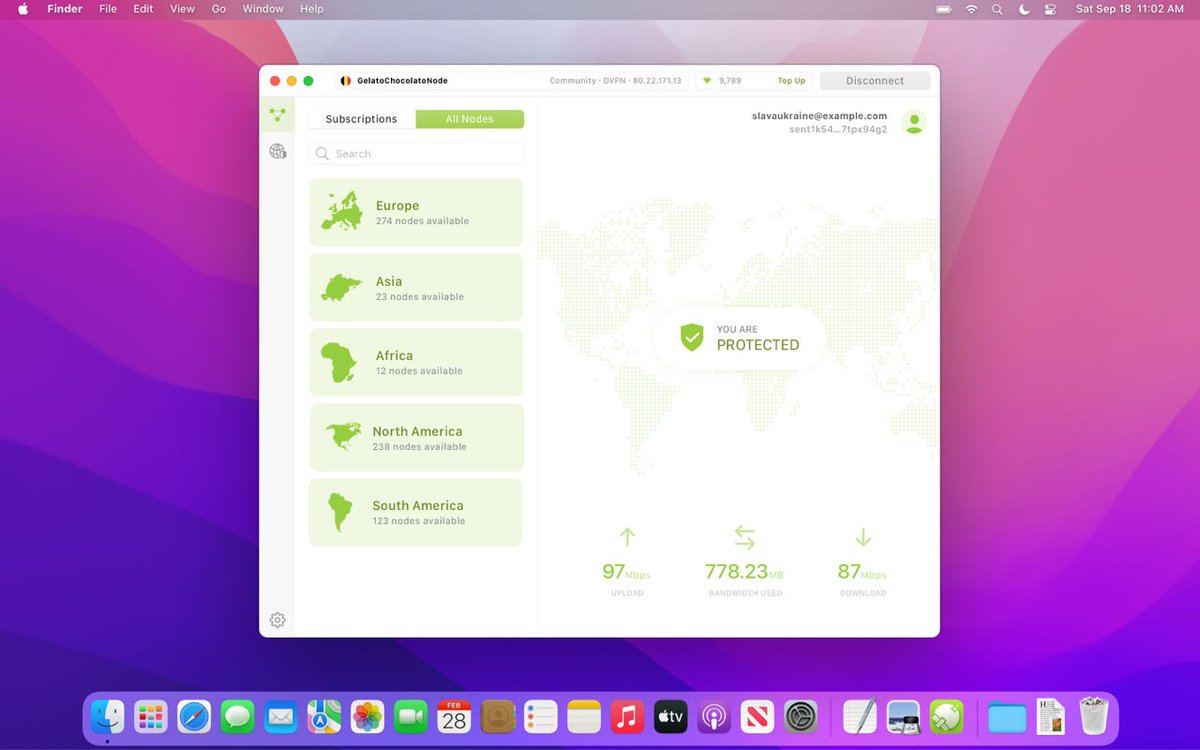The height and width of the screenshot is (750, 1200).
Task: Select the All Nodes tab
Action: 469,118
